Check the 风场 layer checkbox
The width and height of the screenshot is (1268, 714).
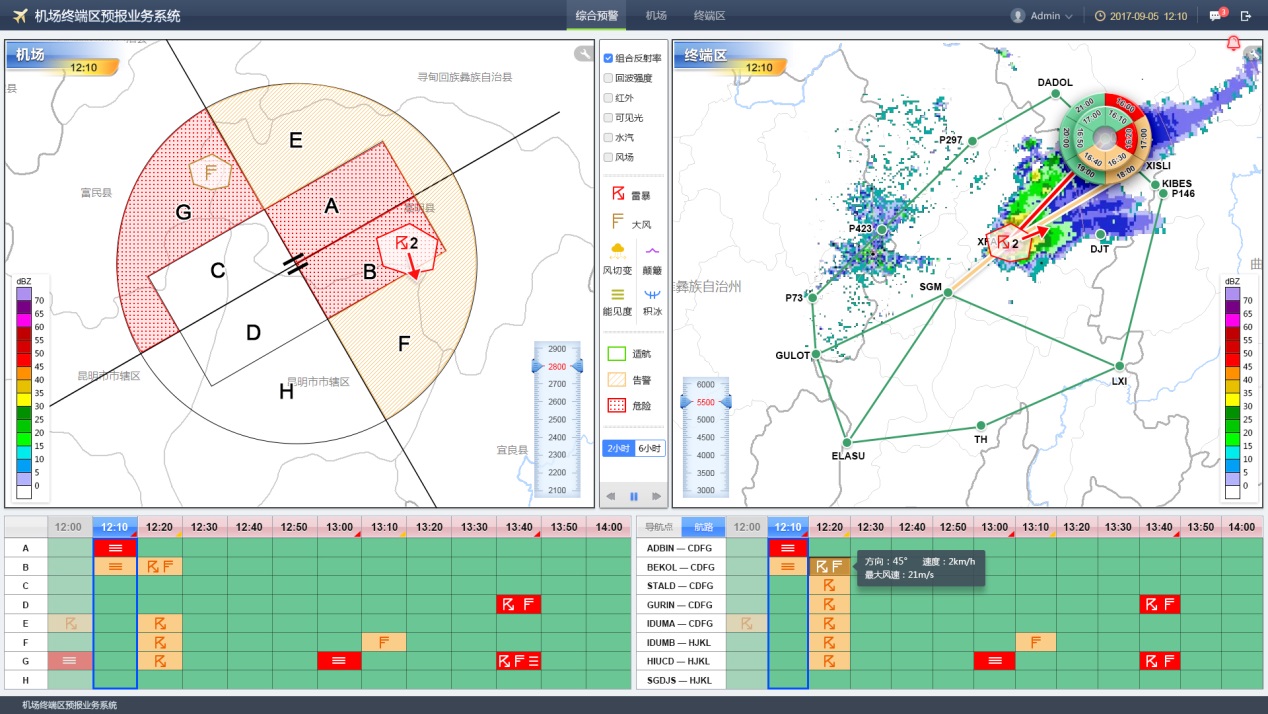[608, 157]
